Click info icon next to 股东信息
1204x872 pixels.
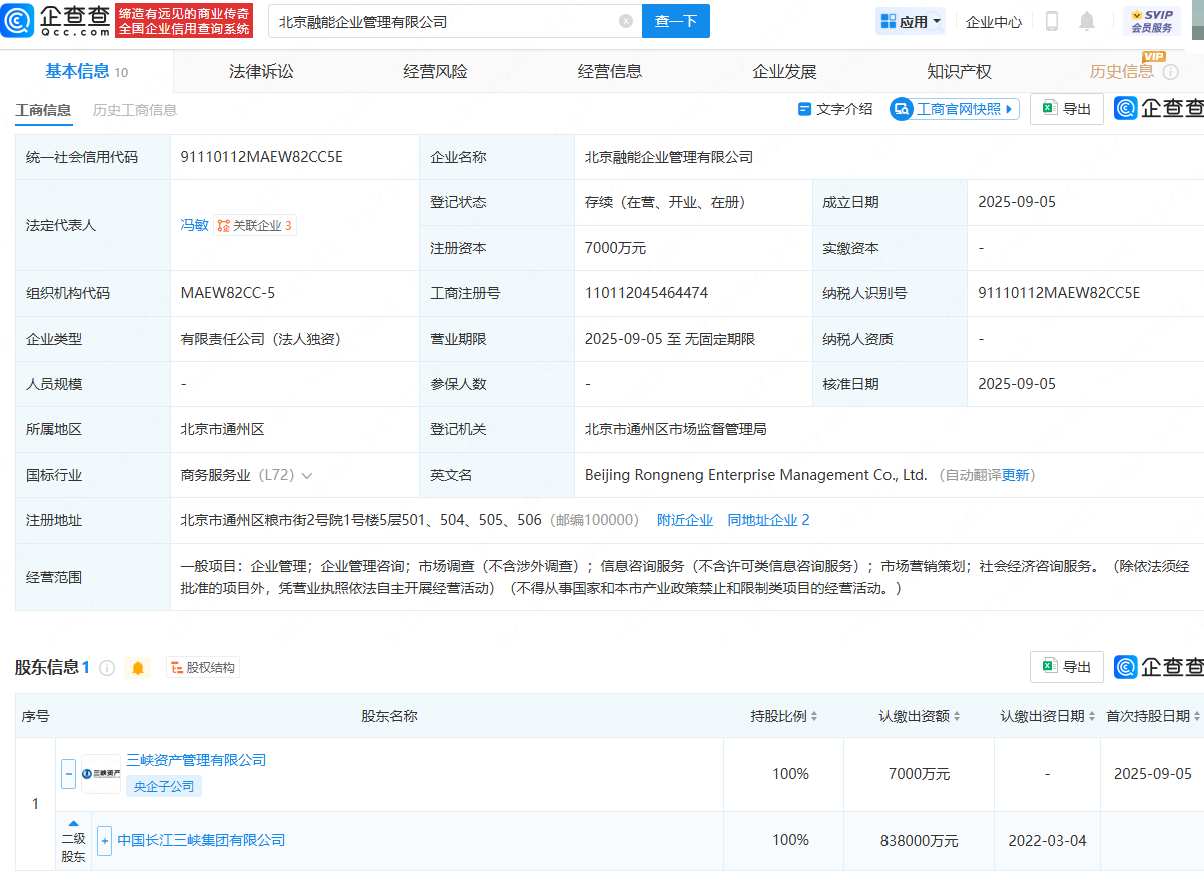[107, 667]
